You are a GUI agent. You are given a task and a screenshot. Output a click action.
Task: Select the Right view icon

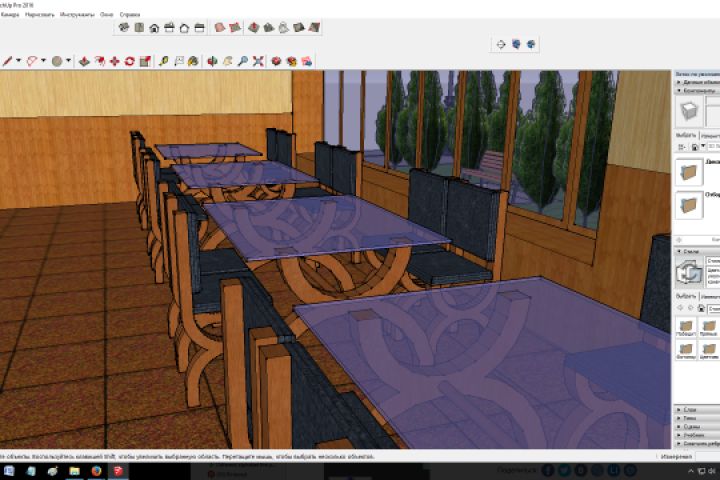169,28
